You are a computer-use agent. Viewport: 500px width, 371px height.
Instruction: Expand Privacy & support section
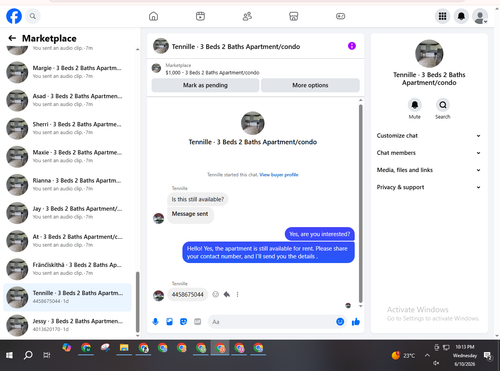(429, 187)
